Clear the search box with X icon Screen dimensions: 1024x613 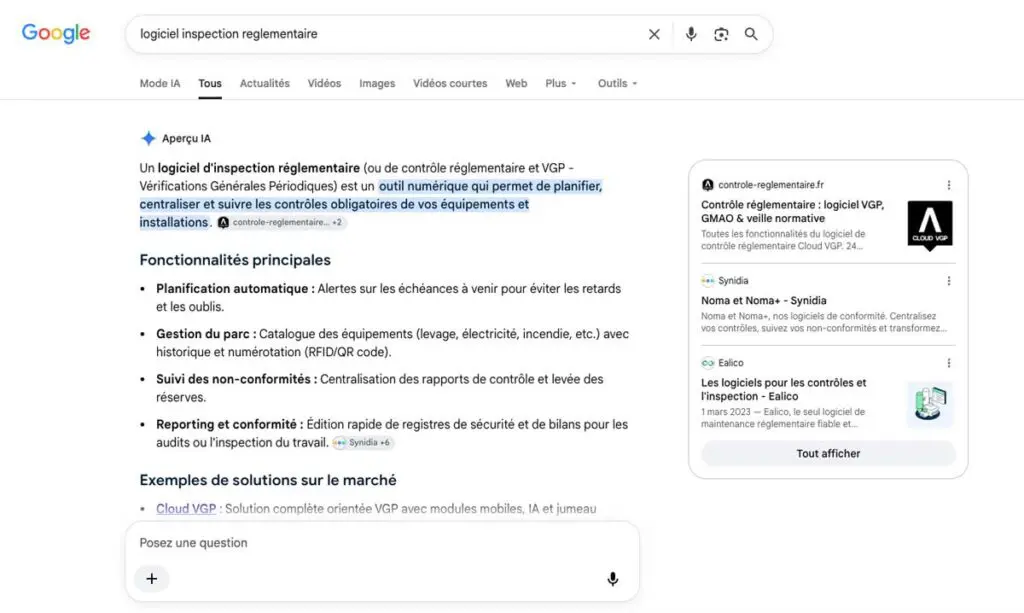click(654, 34)
